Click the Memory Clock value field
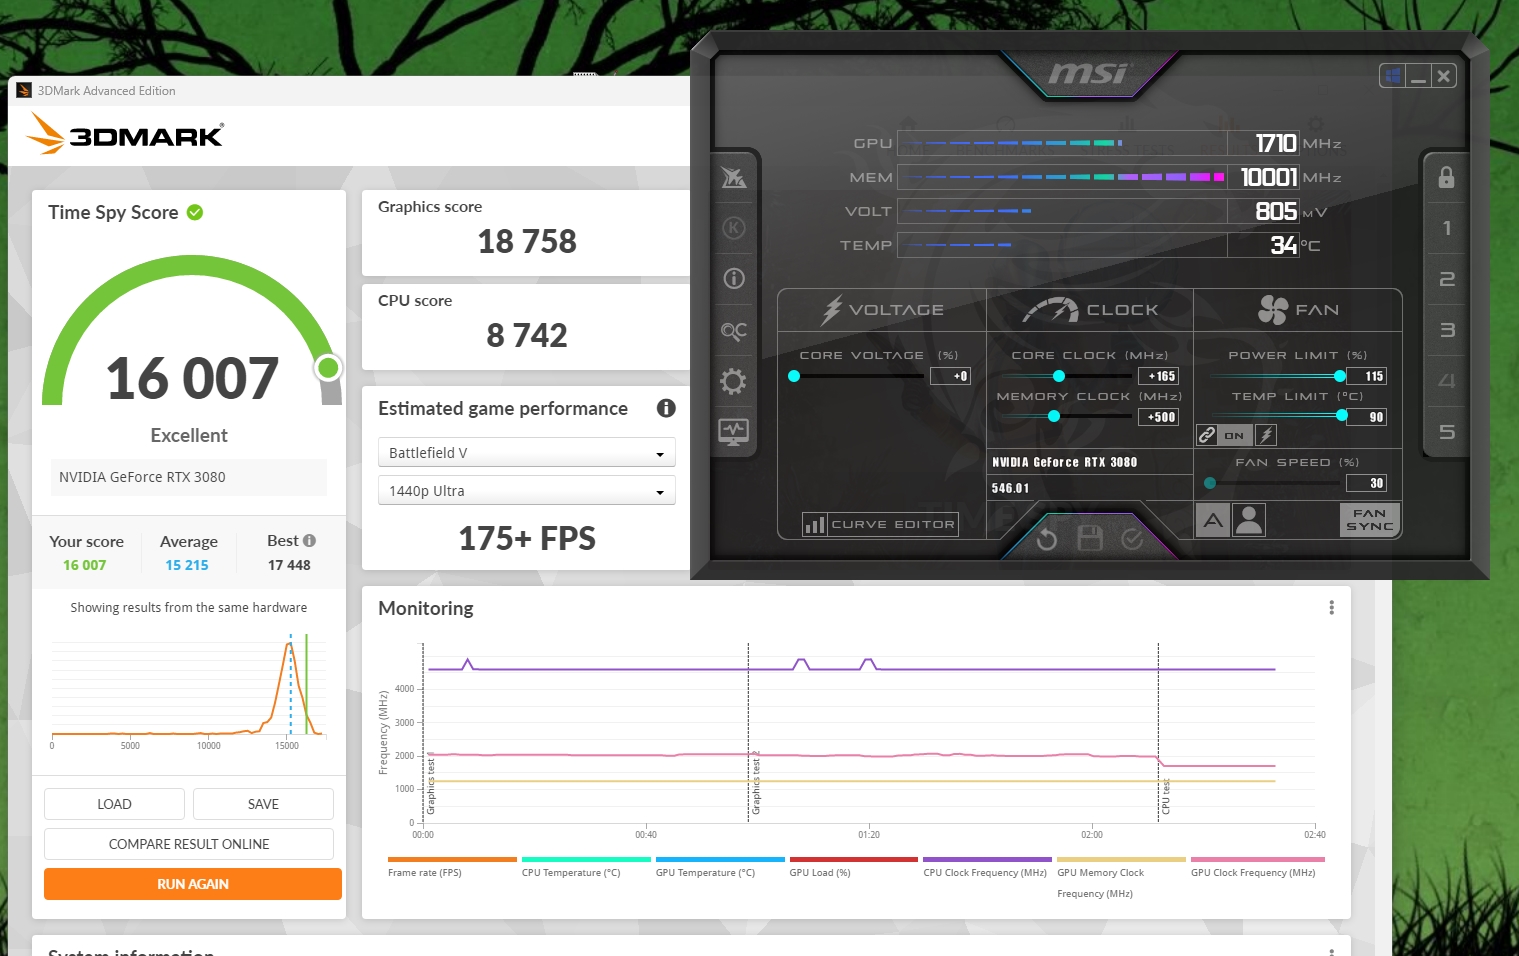Screen dimensions: 1519x956 [x=1159, y=417]
